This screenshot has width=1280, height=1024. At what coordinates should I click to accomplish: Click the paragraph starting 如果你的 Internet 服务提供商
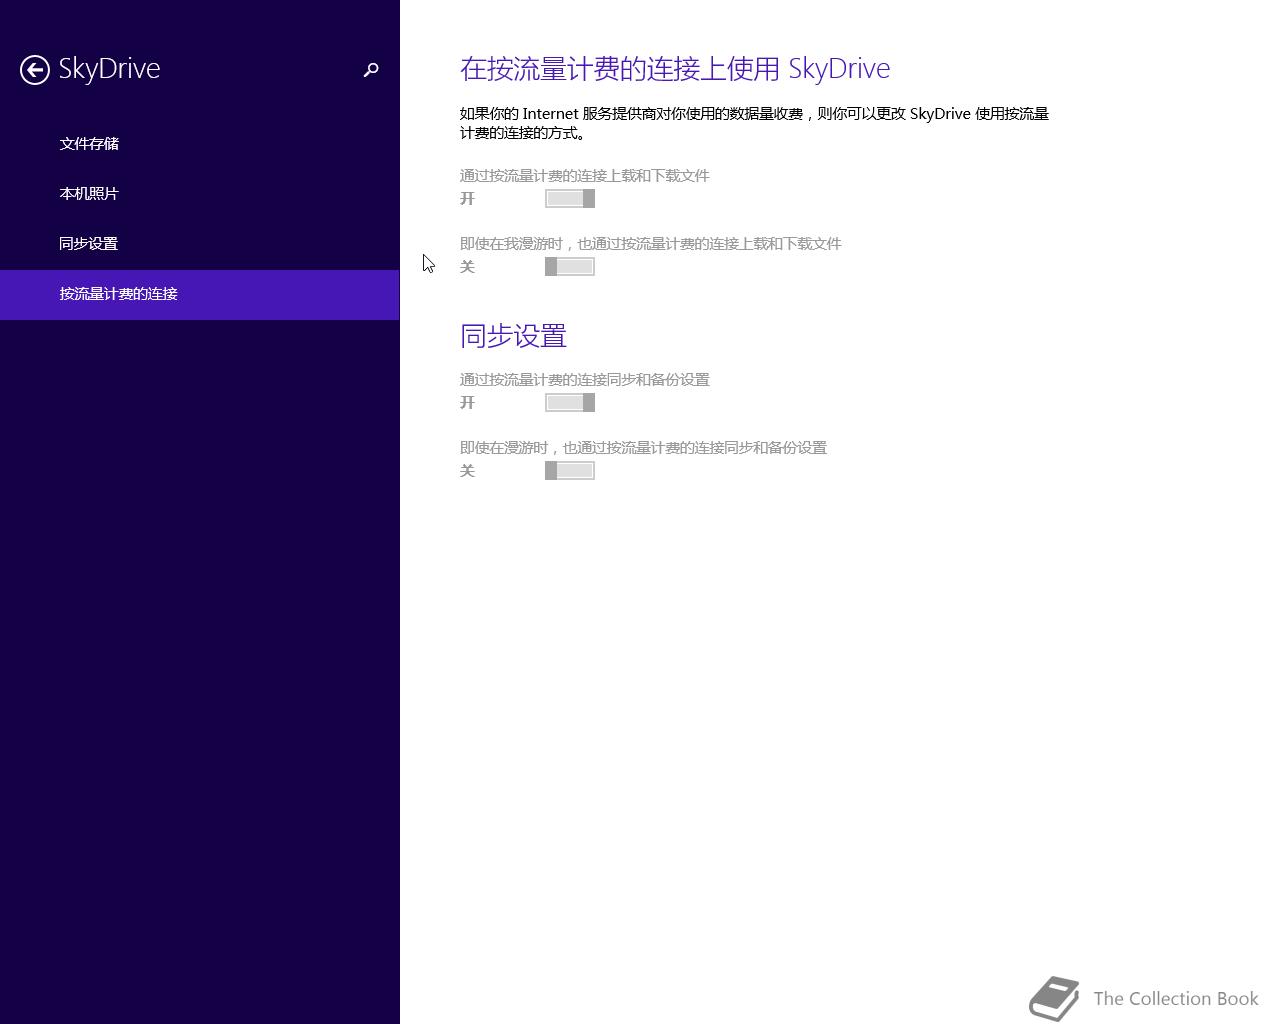click(754, 123)
